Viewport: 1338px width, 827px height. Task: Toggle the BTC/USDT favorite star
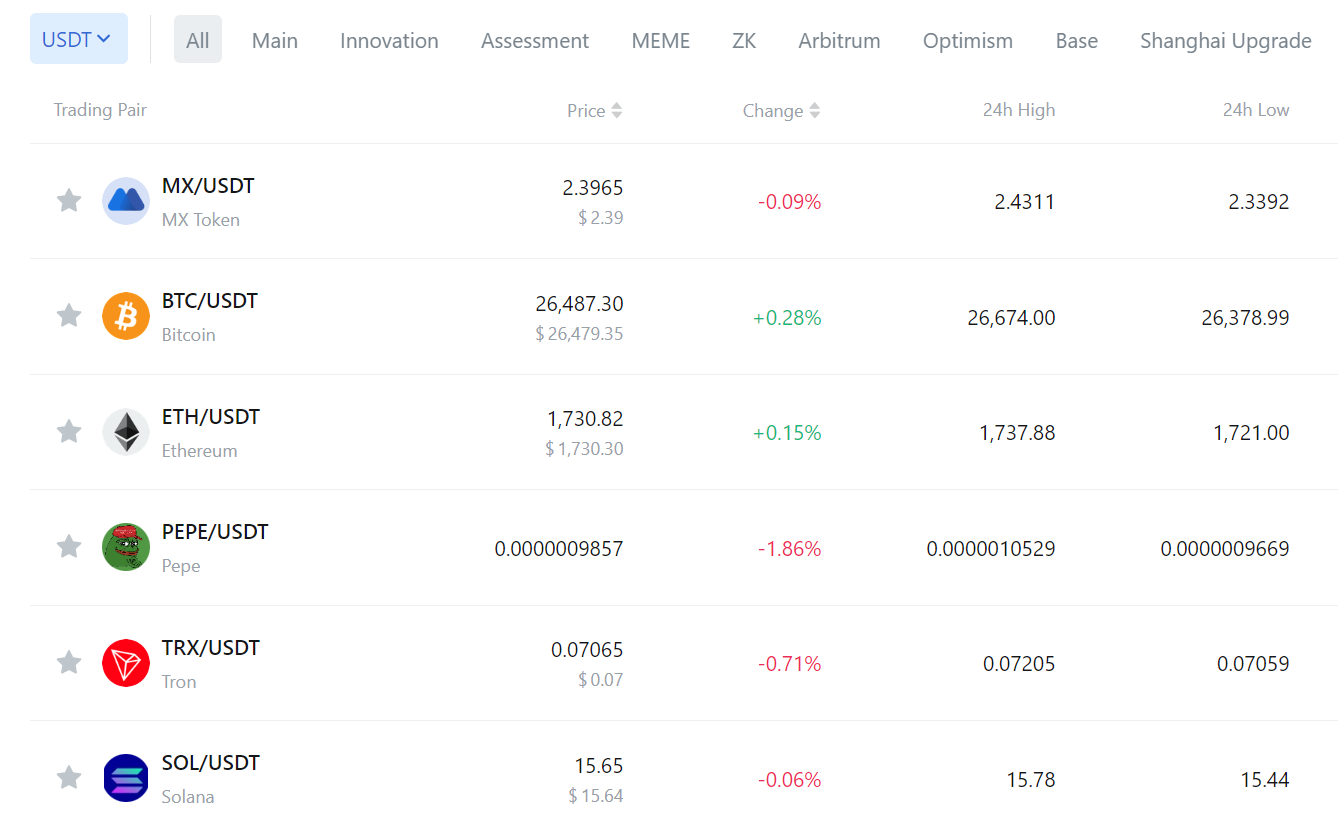point(68,315)
